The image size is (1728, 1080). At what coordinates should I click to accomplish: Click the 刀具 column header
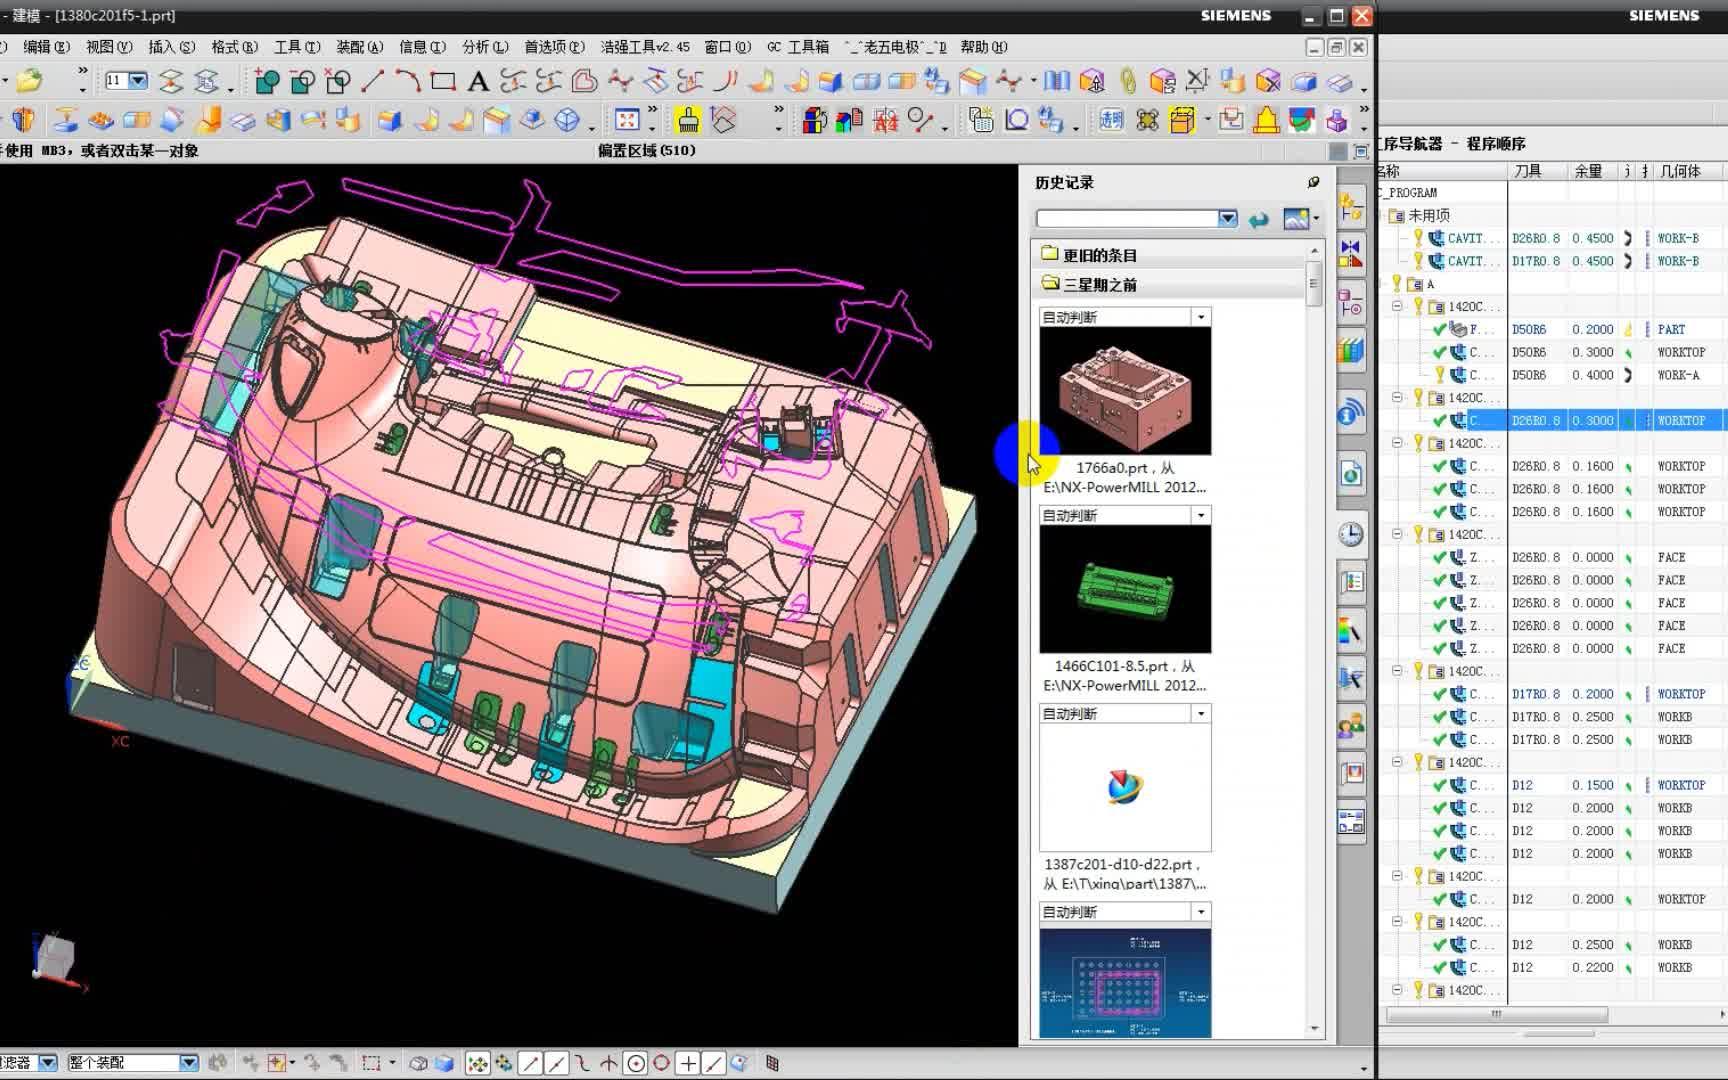click(x=1527, y=171)
